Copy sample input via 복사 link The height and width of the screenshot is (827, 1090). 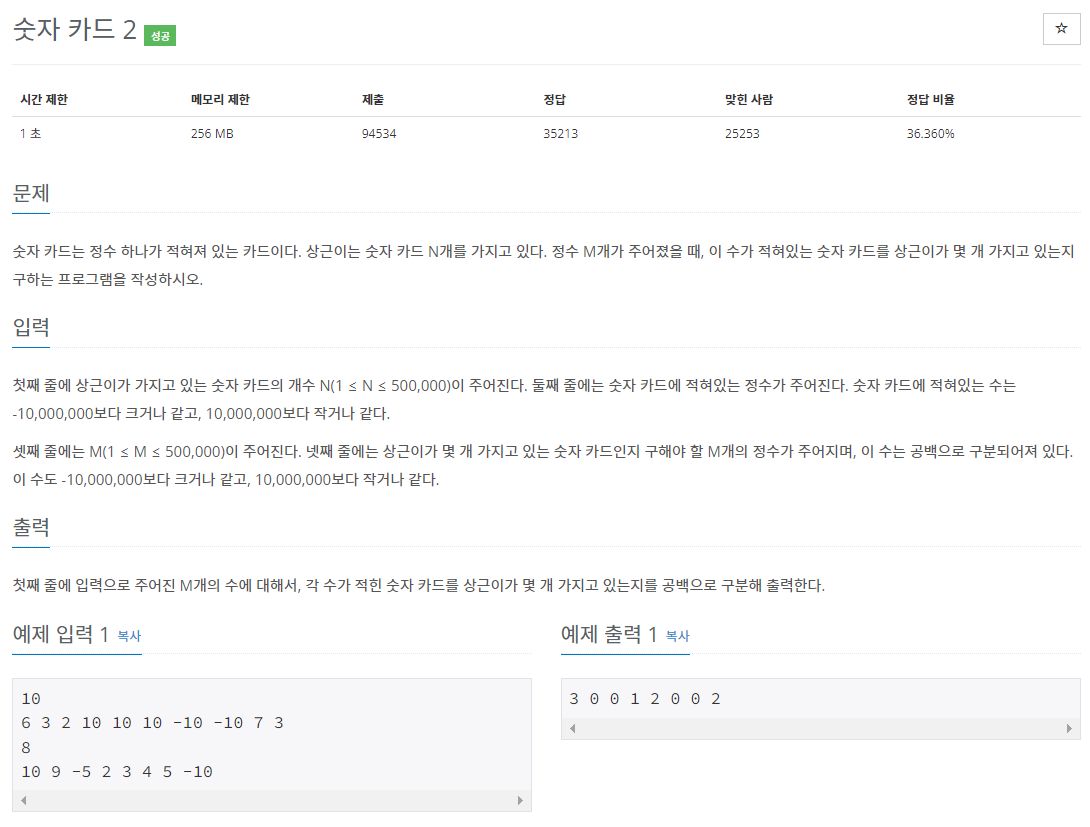click(129, 636)
